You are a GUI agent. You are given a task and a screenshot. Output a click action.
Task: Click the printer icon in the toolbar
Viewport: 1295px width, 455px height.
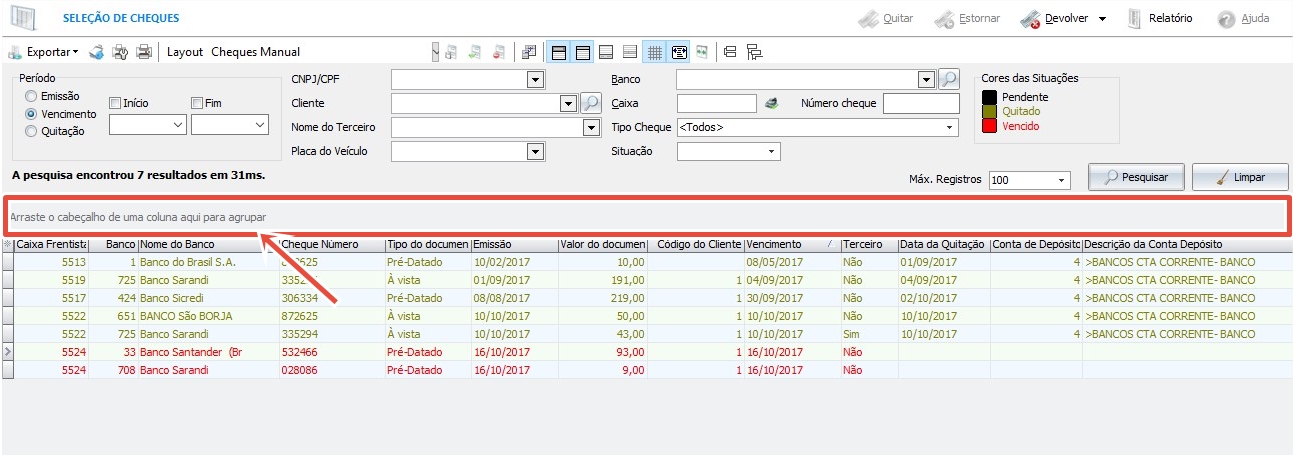pyautogui.click(x=145, y=51)
